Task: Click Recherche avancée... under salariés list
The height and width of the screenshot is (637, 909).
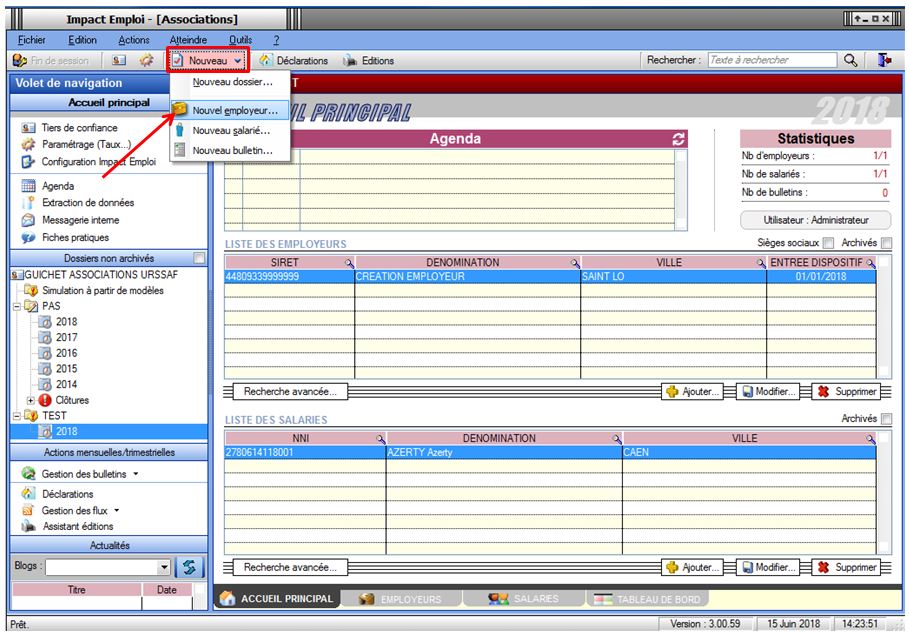Action: [290, 567]
